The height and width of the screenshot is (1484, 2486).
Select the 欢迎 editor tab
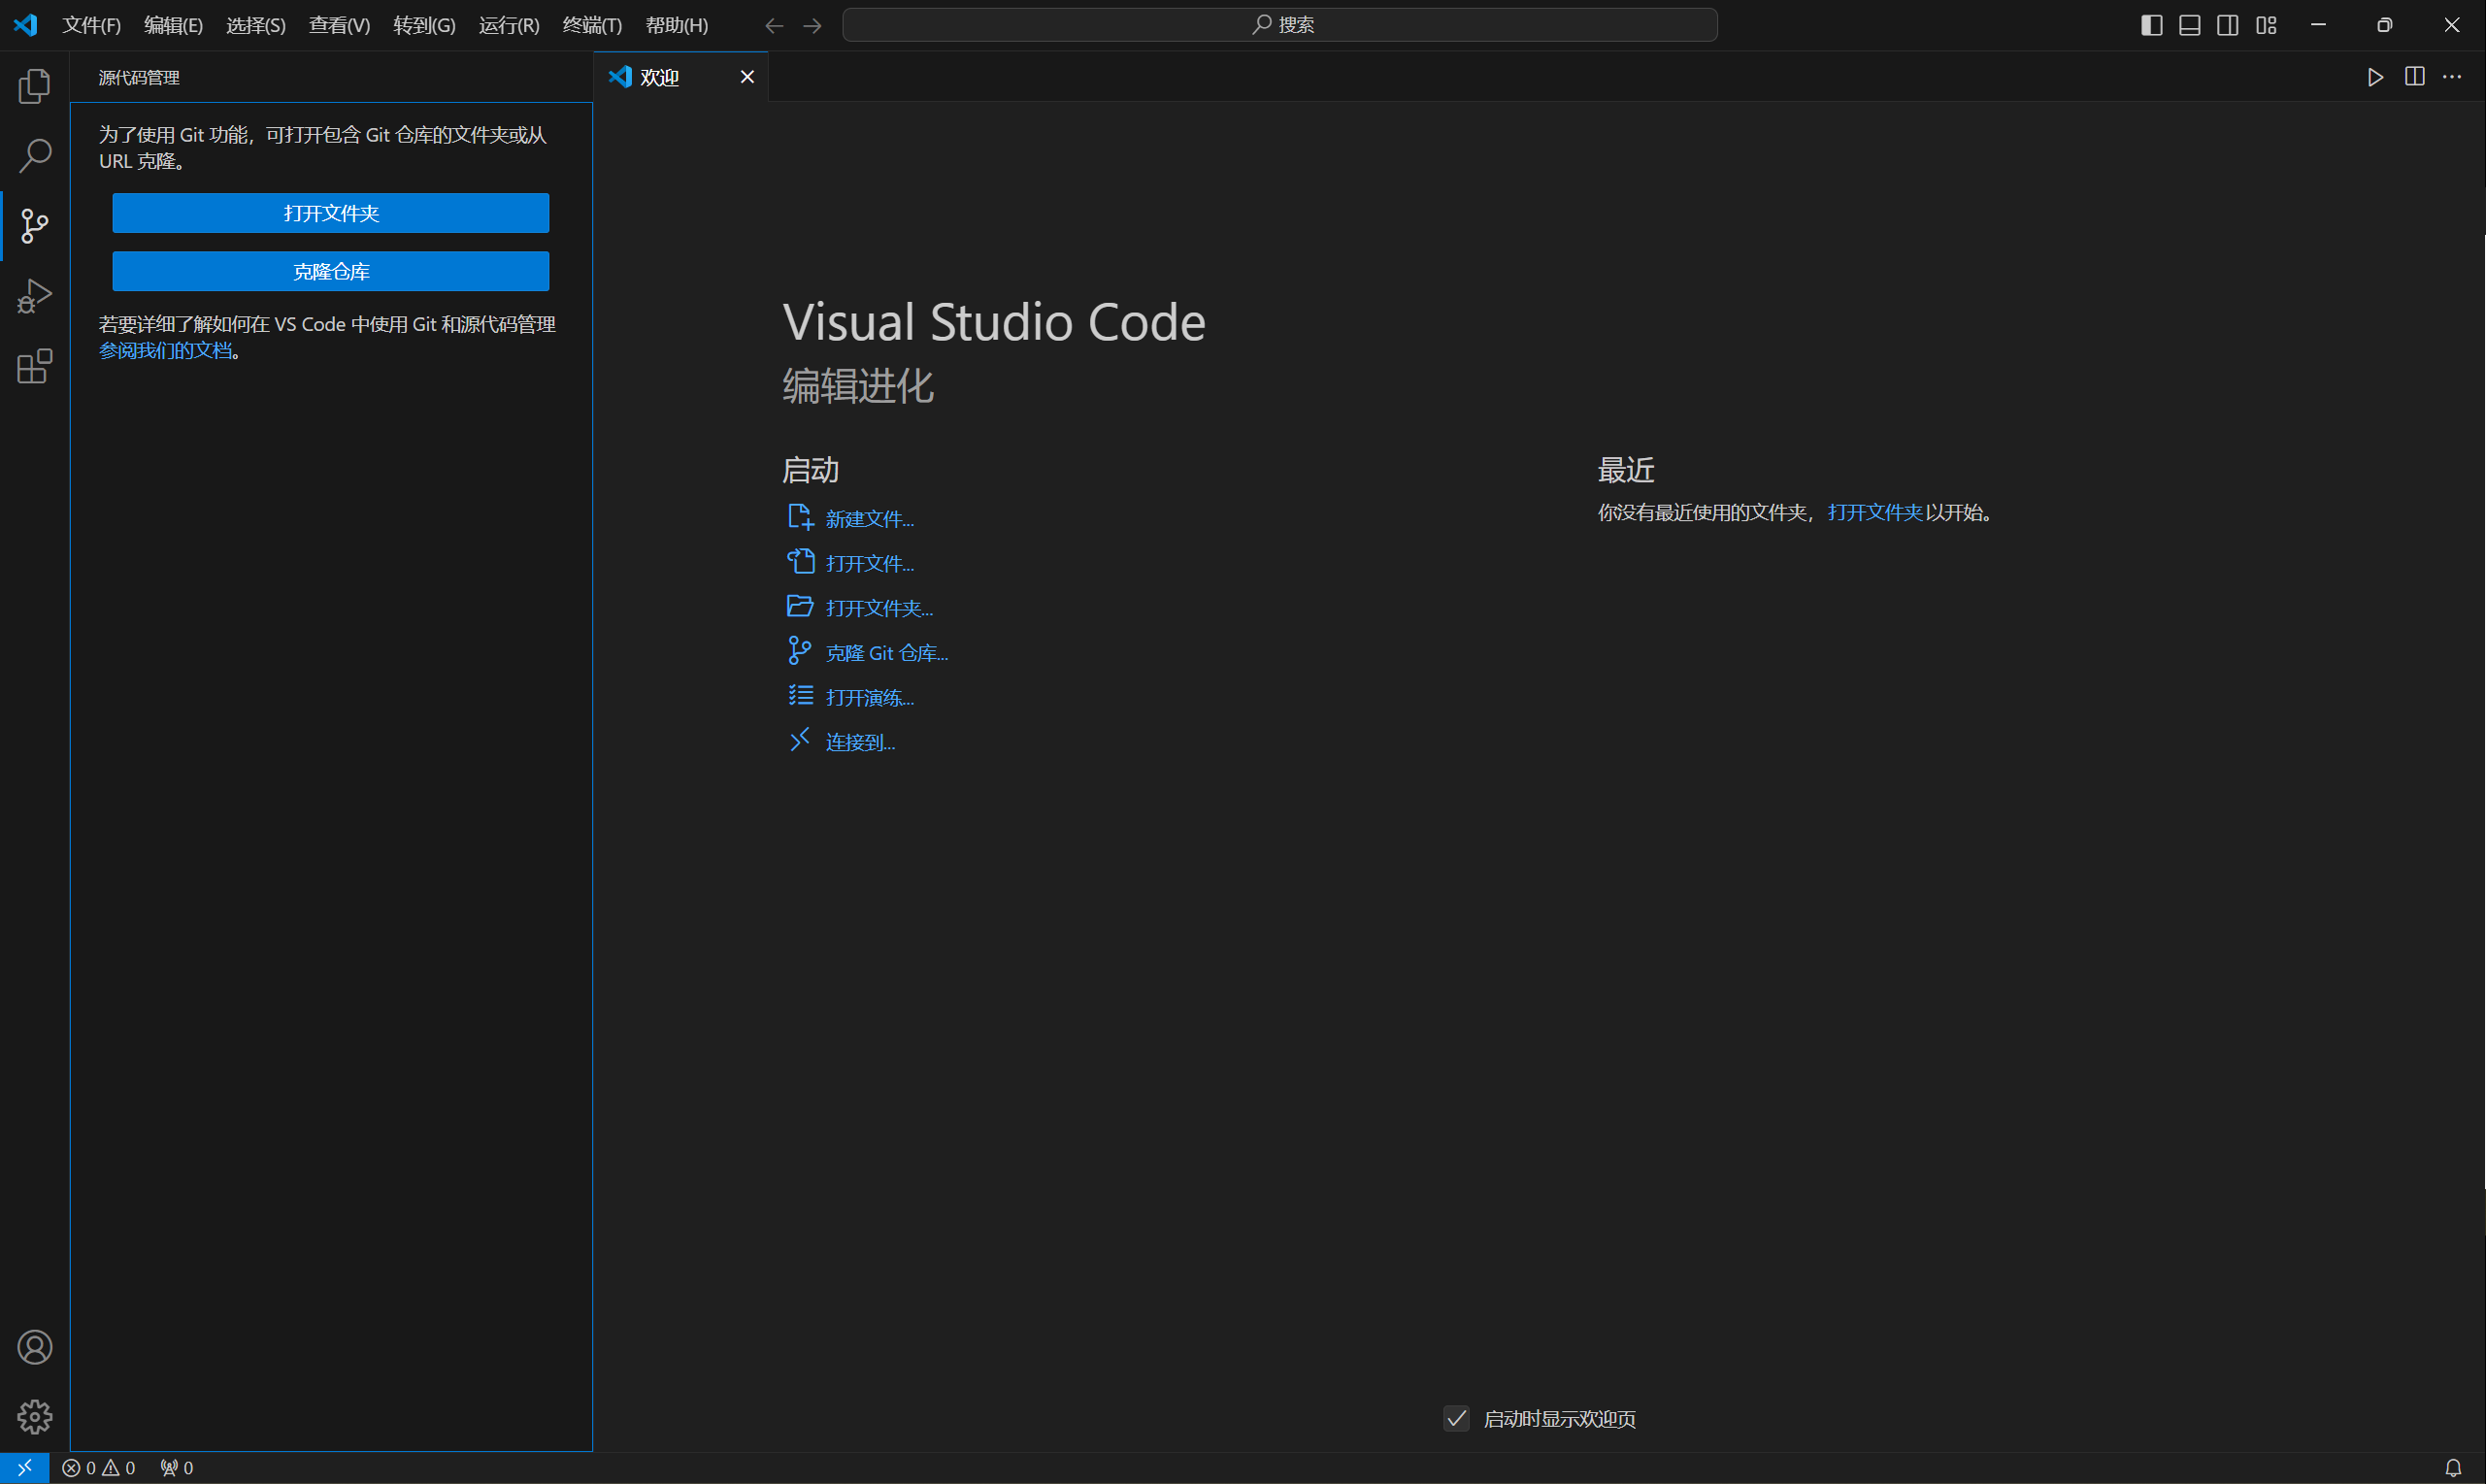(681, 77)
